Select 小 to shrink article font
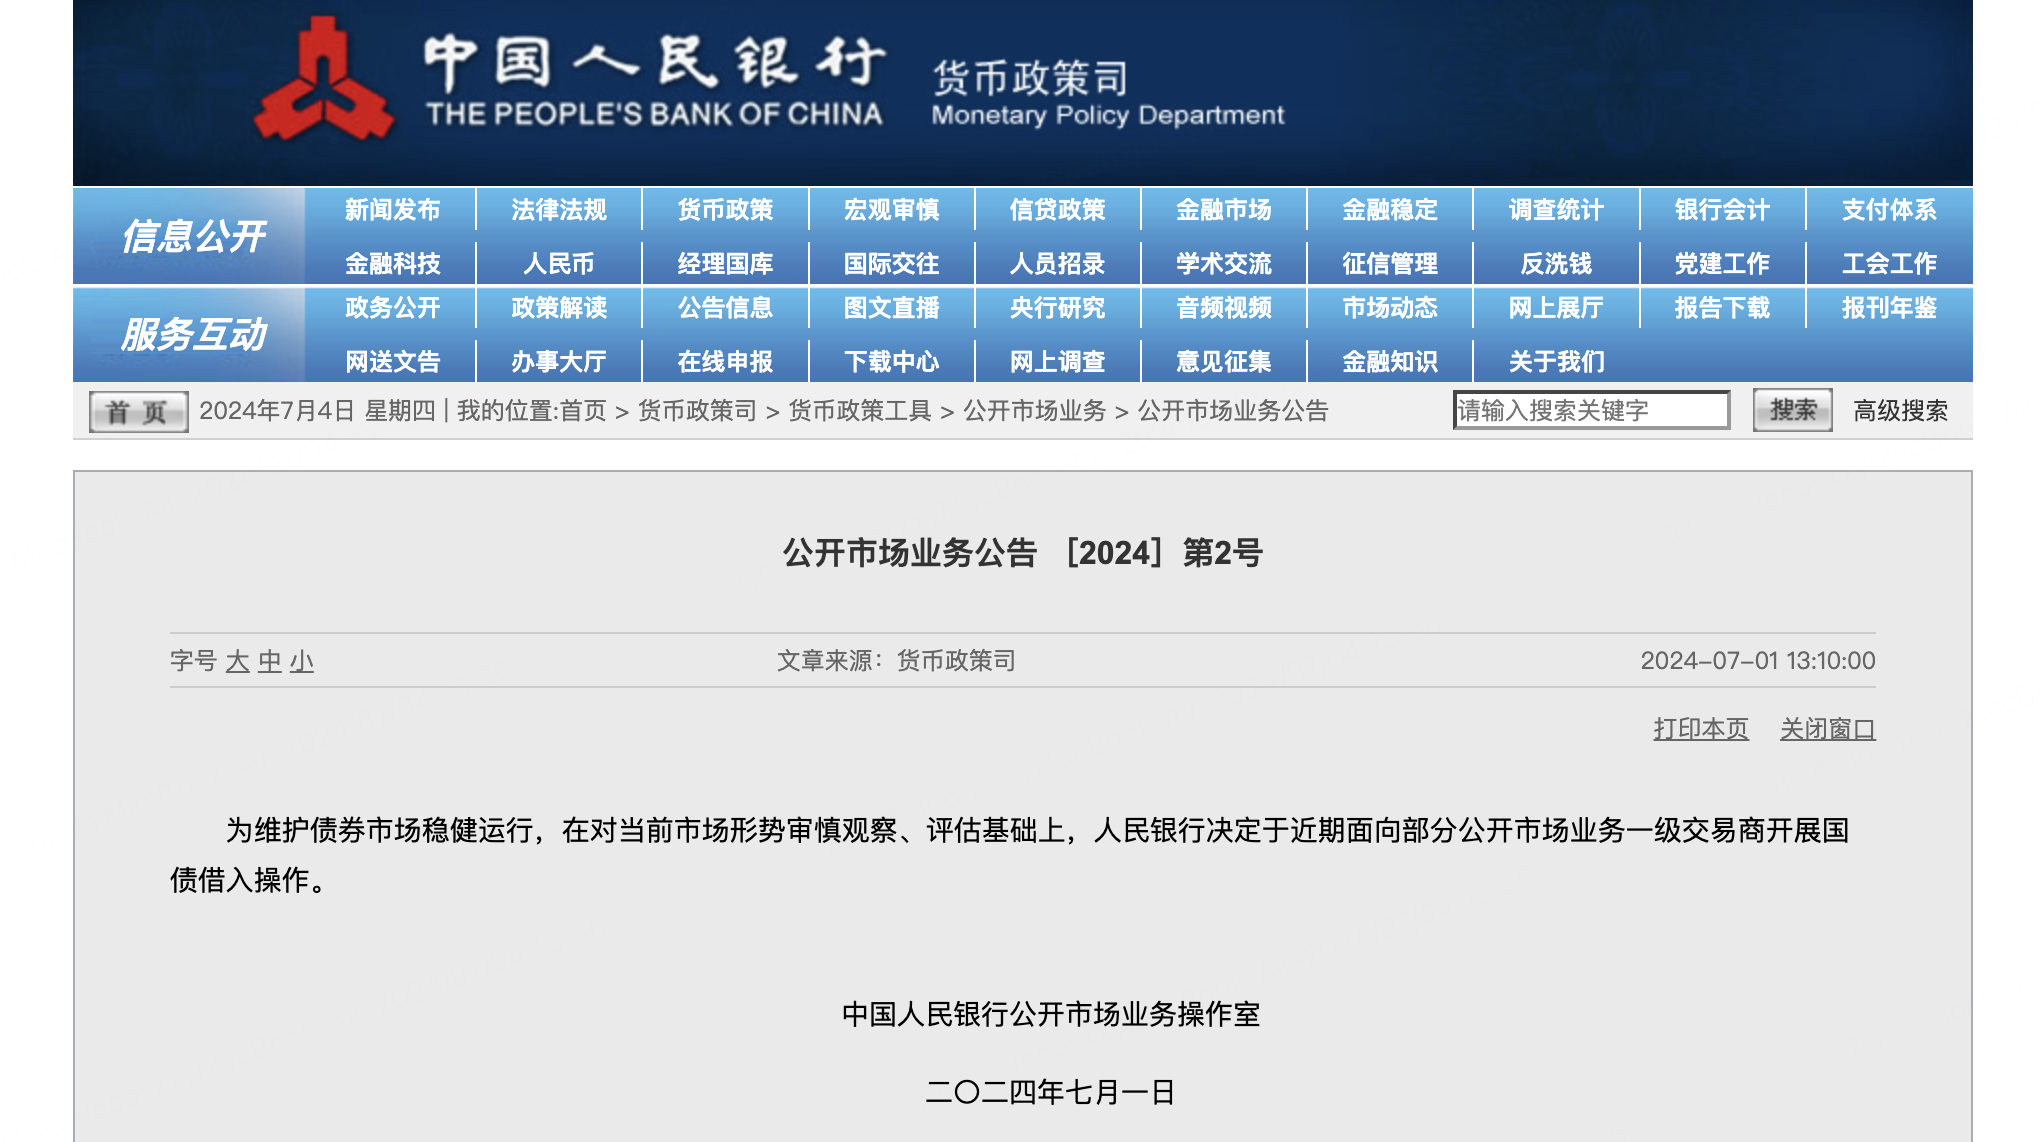The height and width of the screenshot is (1142, 2040). pos(303,661)
